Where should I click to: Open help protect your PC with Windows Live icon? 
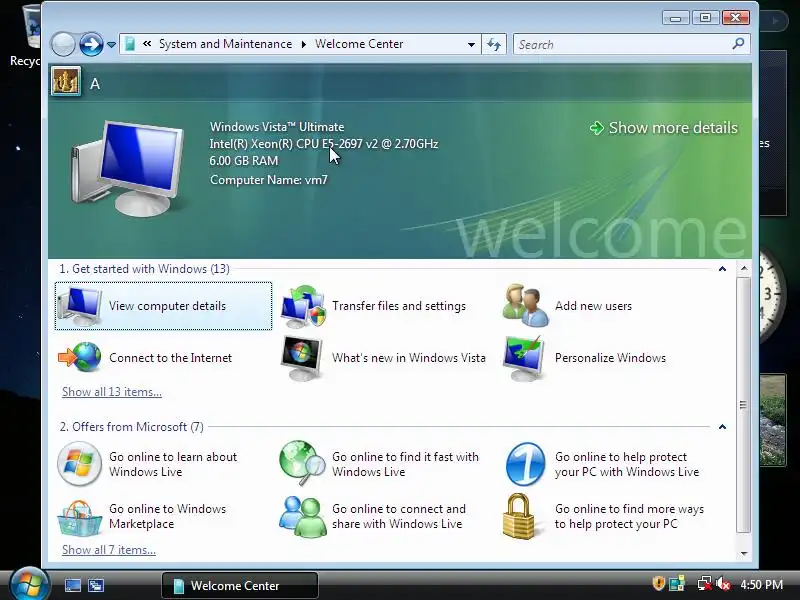525,464
